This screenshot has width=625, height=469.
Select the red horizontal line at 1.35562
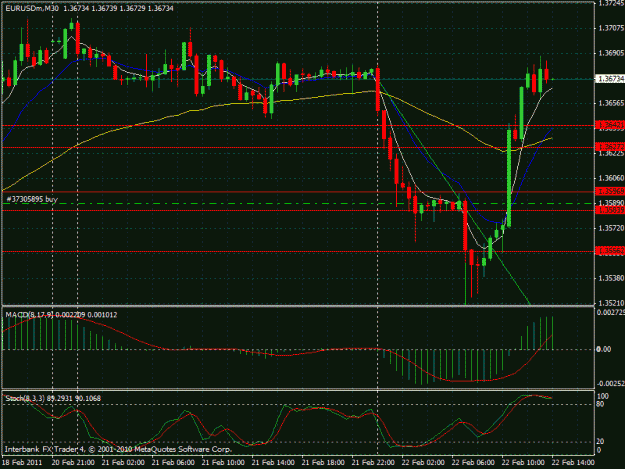298,251
